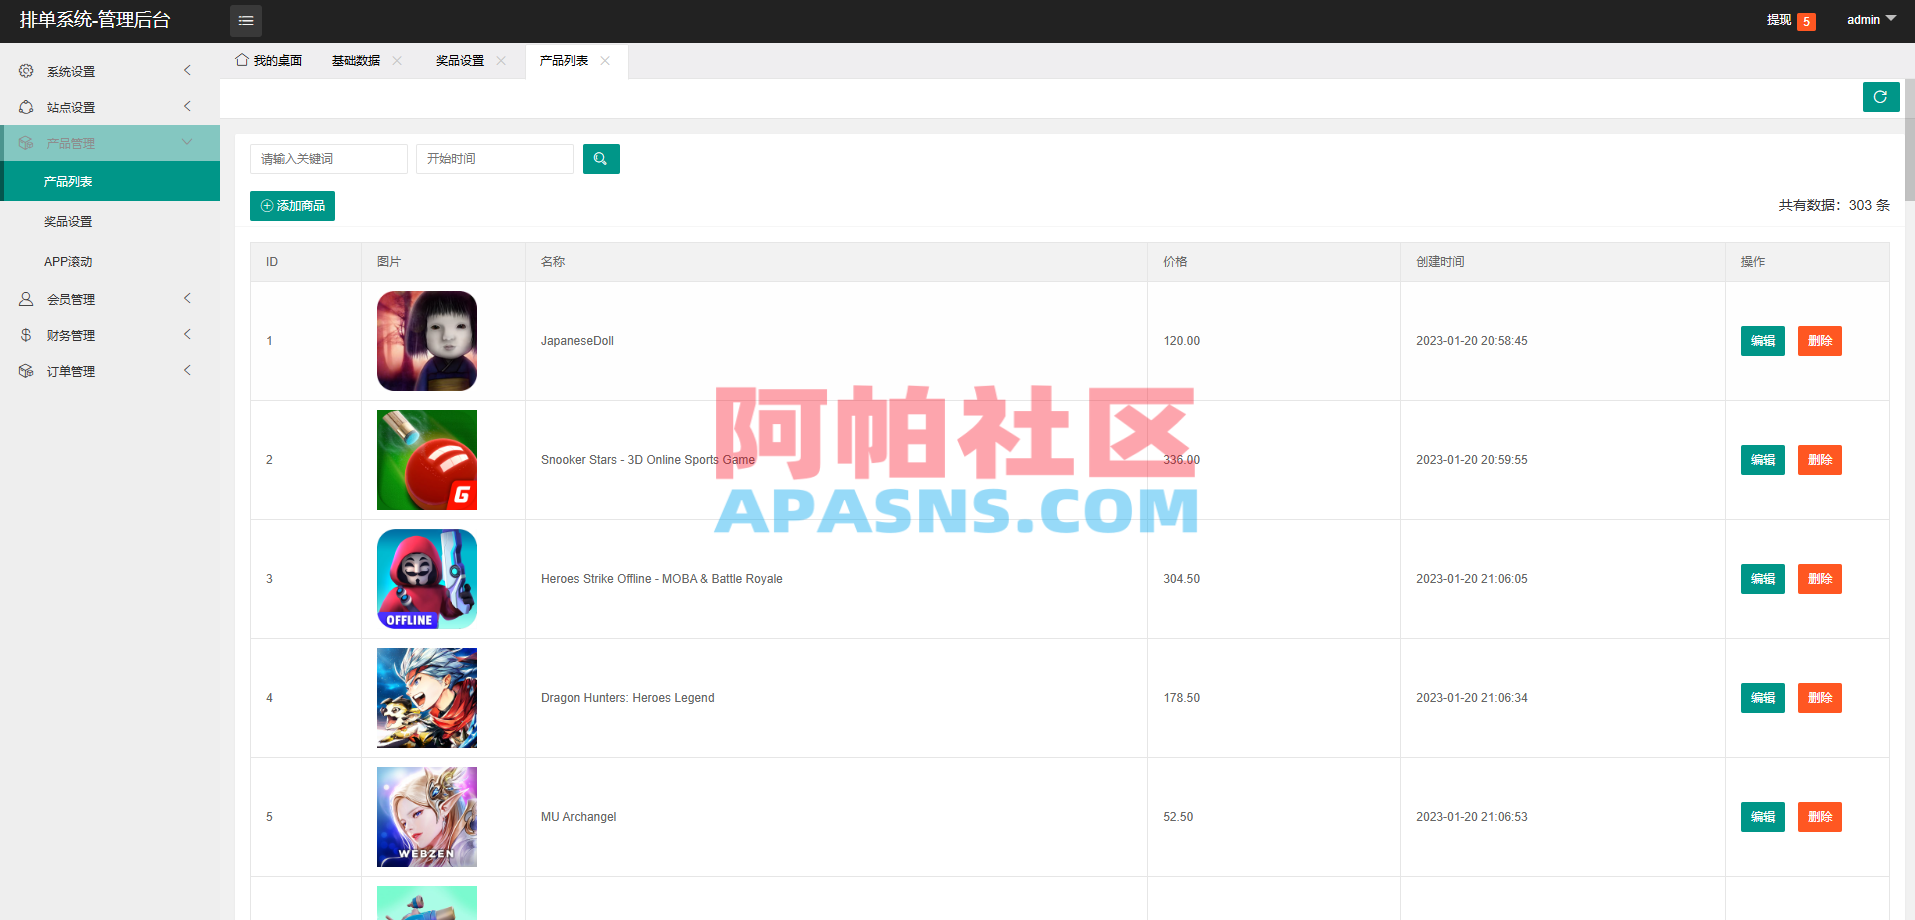This screenshot has width=1915, height=920.
Task: Open product ID 1 link
Action: click(268, 340)
